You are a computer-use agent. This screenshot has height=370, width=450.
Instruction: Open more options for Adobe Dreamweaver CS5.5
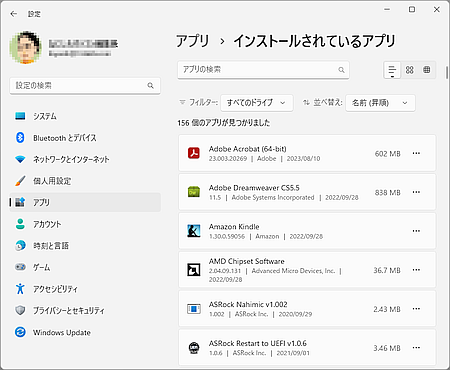416,192
